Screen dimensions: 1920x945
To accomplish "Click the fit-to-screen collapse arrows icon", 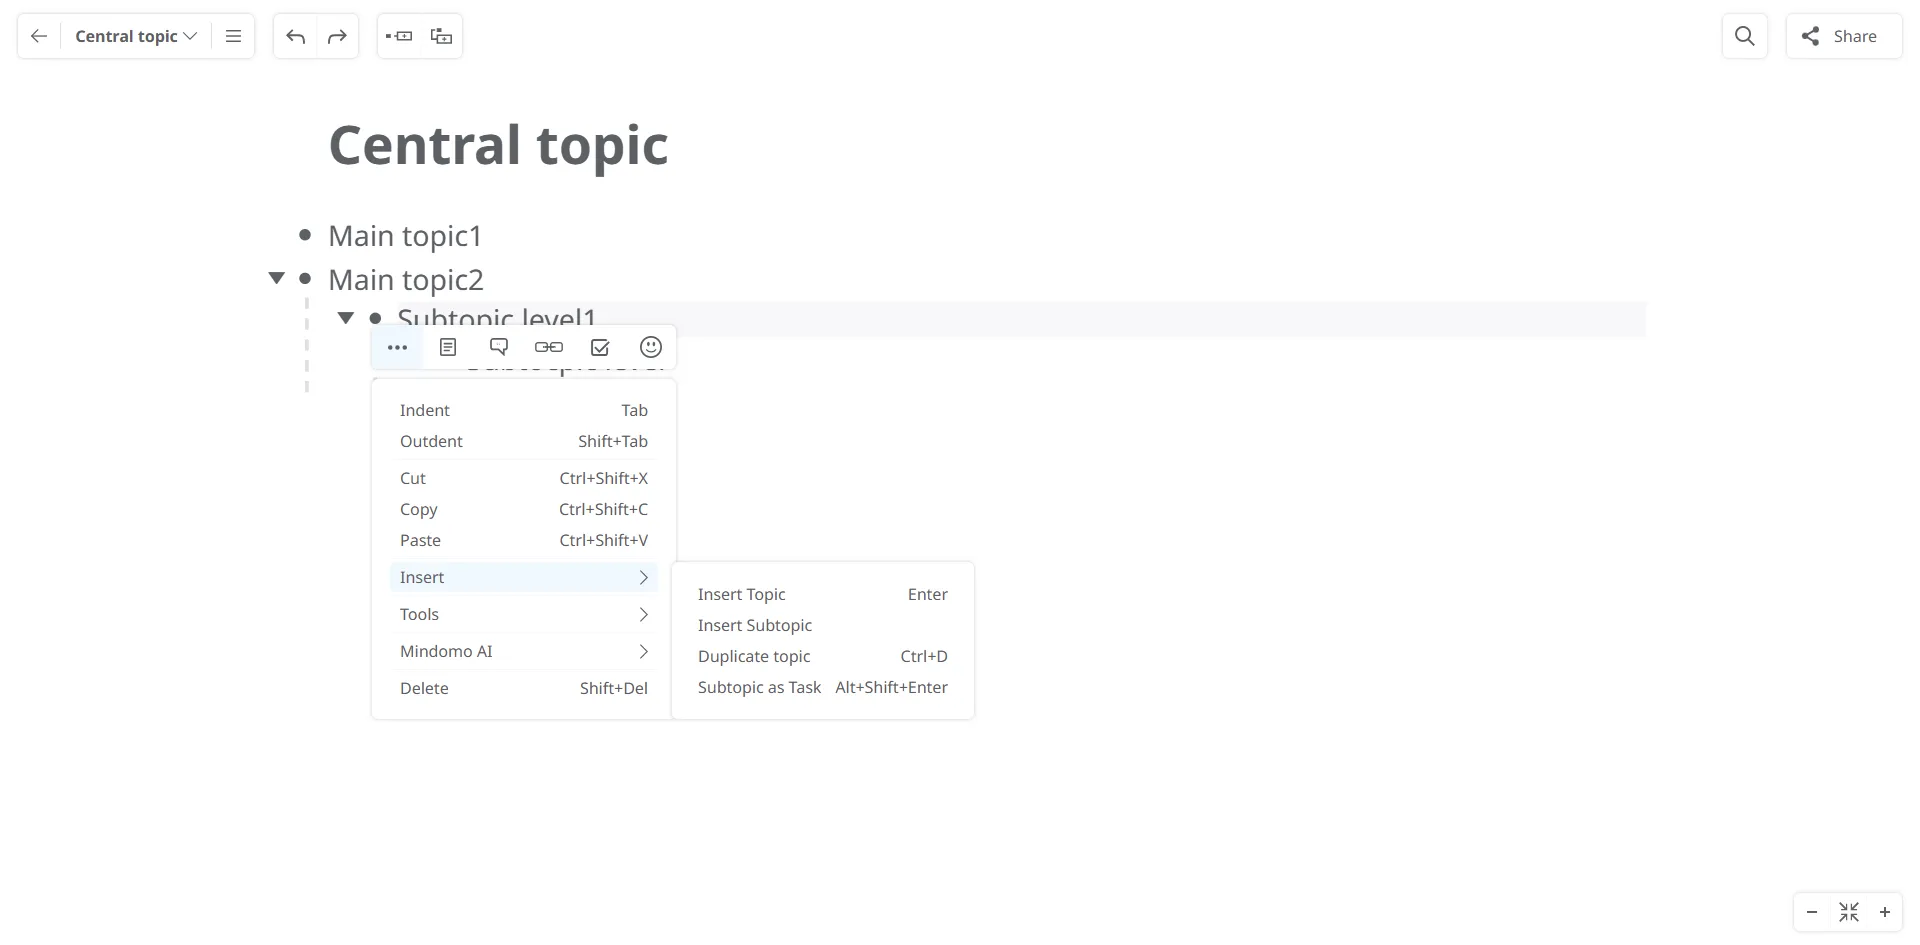I will tap(1849, 912).
